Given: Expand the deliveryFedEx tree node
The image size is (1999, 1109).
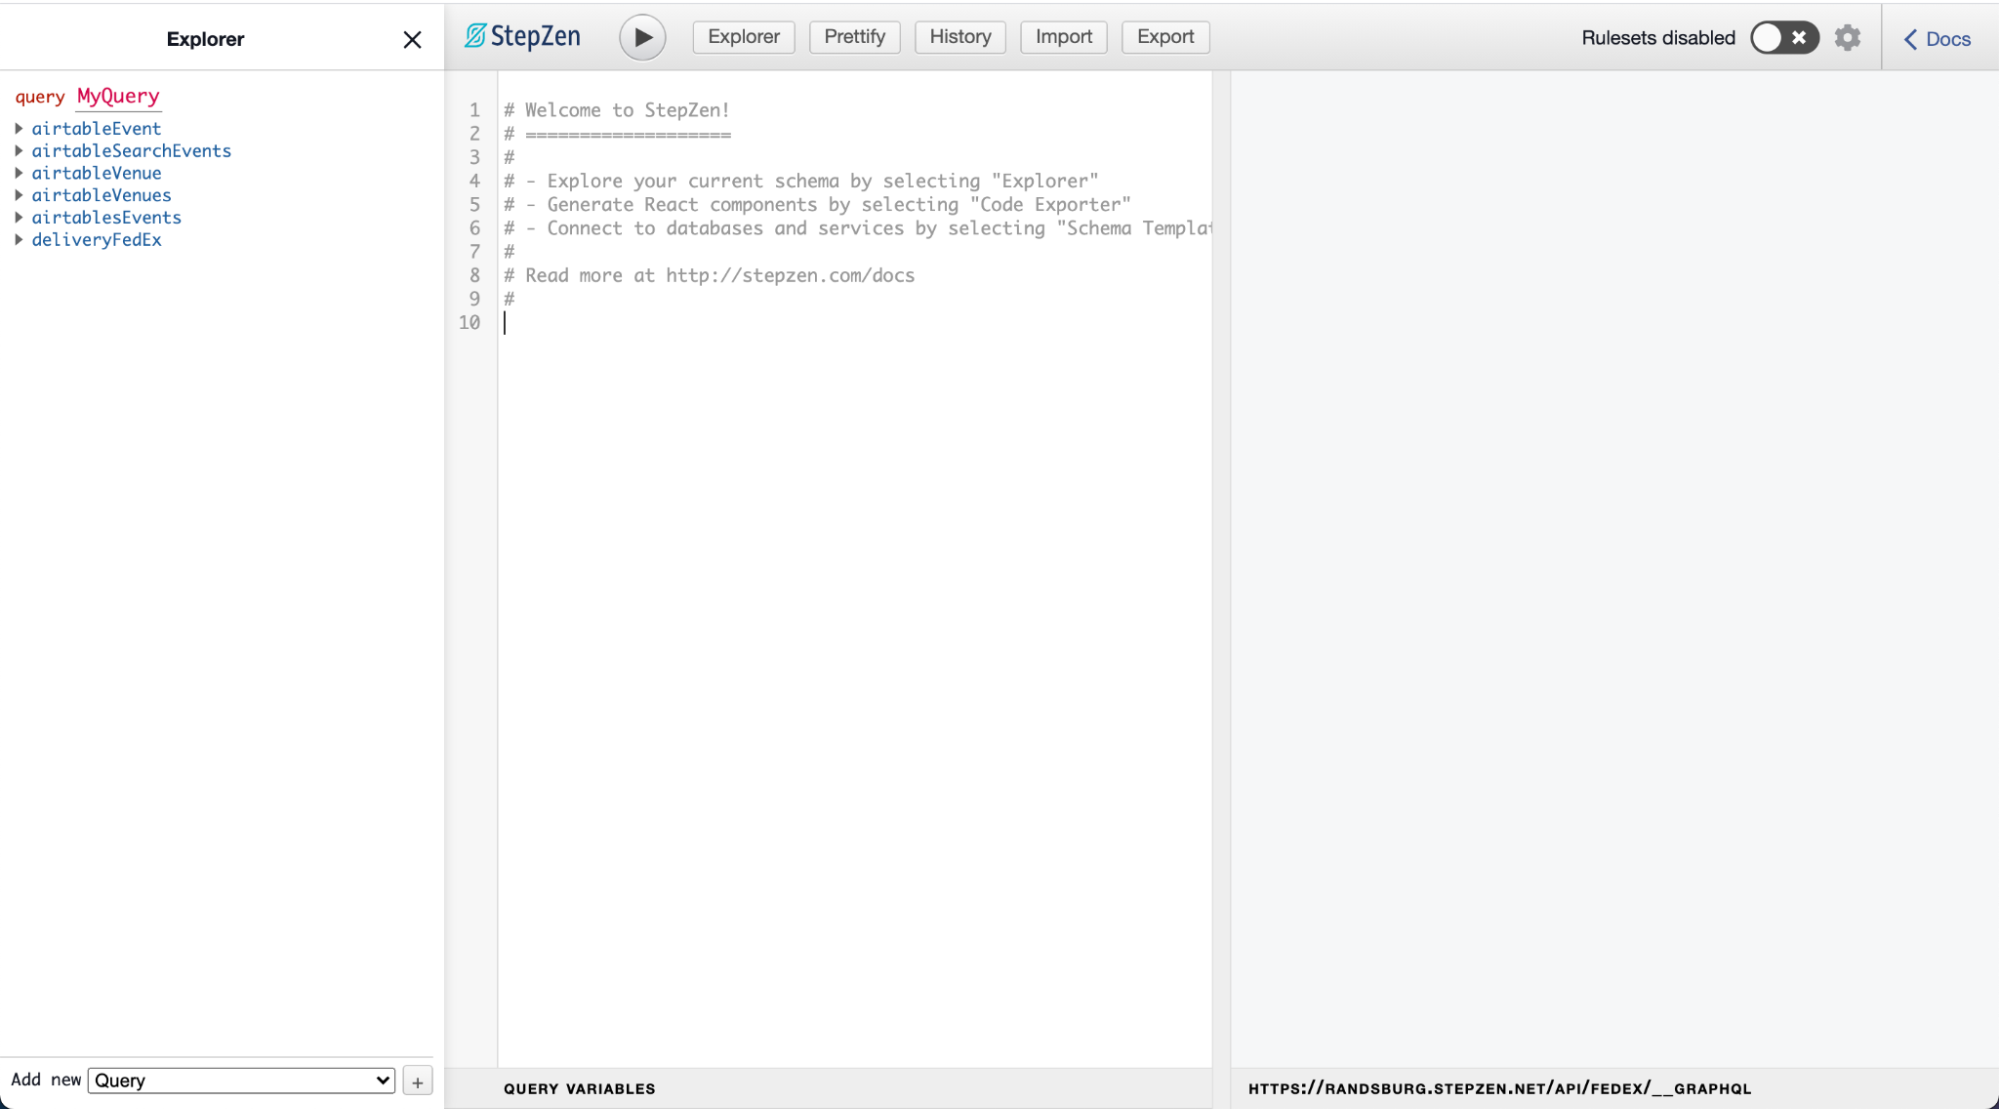Looking at the screenshot, I should 18,240.
